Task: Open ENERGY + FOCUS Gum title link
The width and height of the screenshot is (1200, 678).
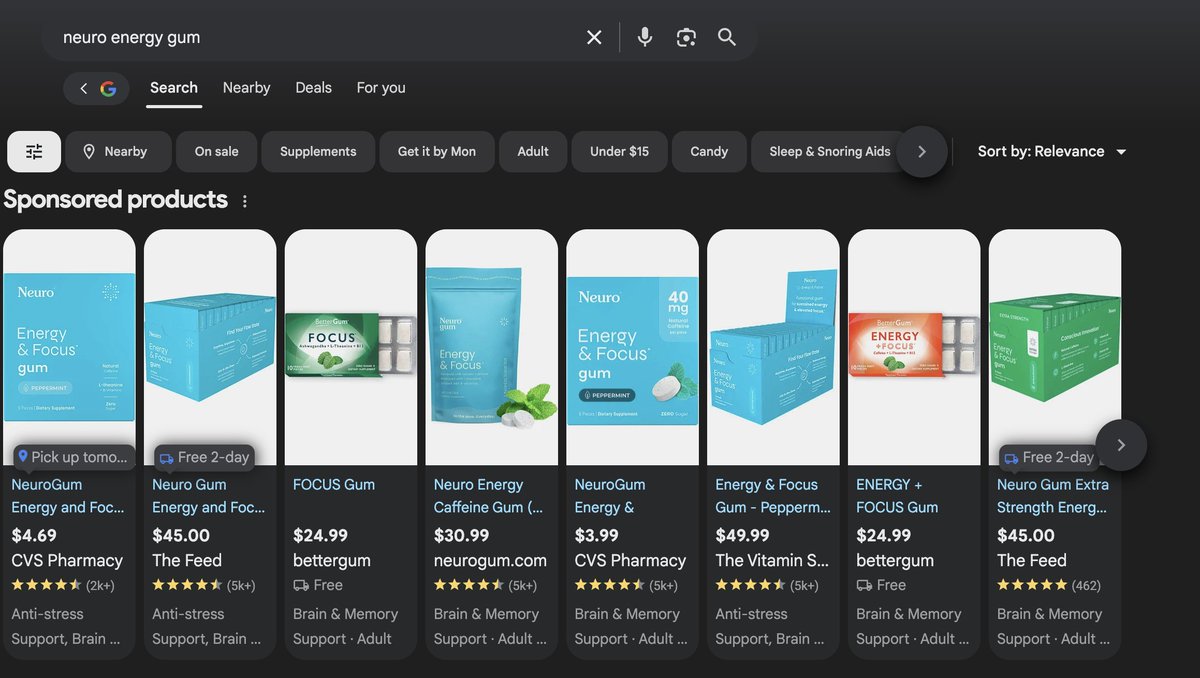Action: coord(897,496)
